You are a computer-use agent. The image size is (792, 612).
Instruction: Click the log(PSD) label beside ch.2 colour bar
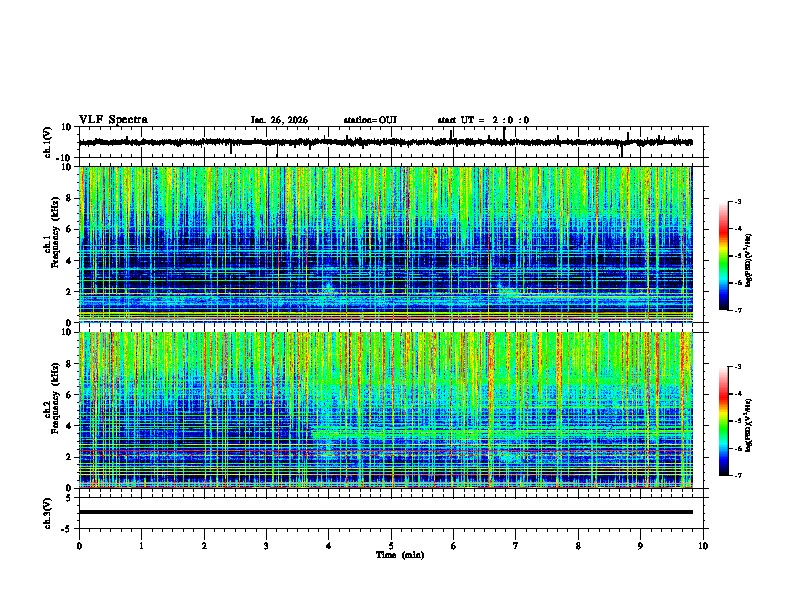pyautogui.click(x=748, y=425)
